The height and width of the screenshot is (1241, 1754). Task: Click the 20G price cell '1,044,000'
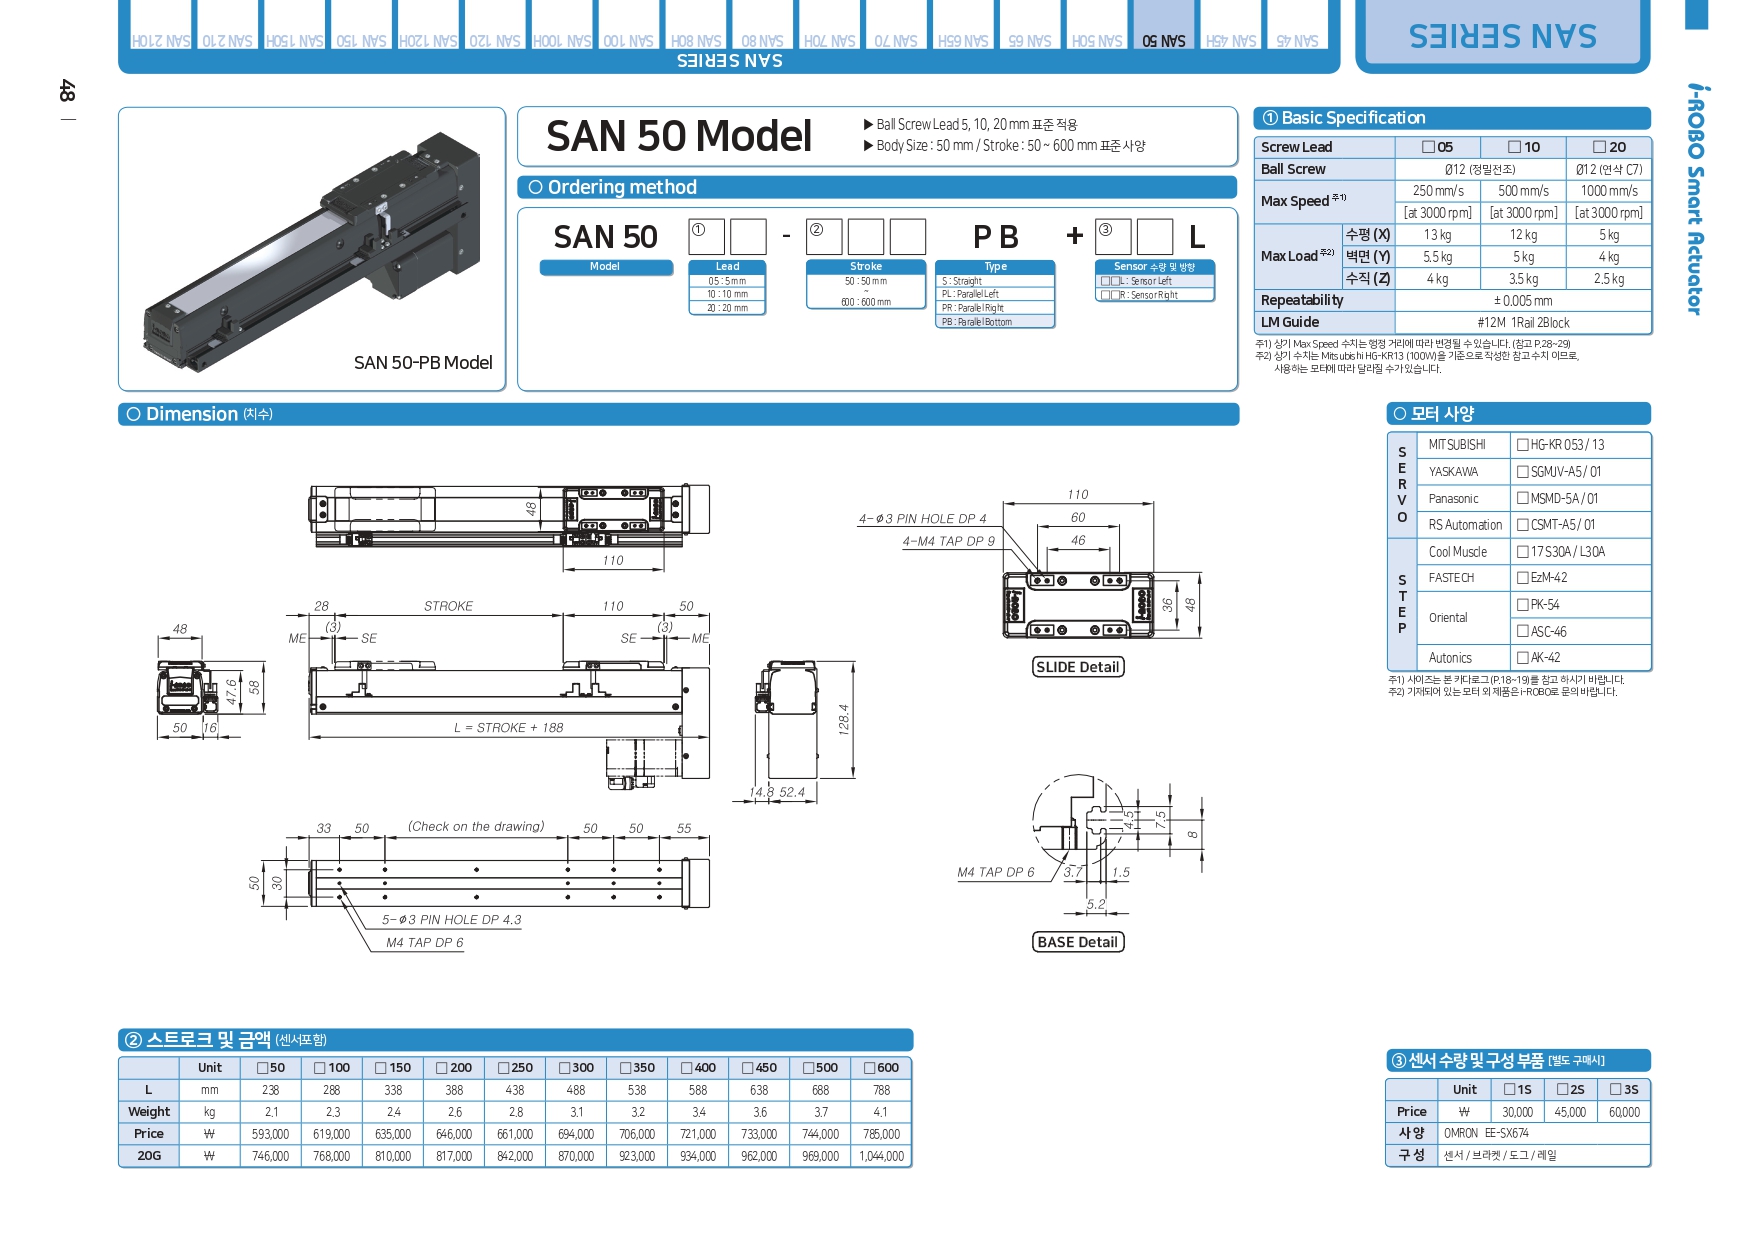pyautogui.click(x=881, y=1156)
